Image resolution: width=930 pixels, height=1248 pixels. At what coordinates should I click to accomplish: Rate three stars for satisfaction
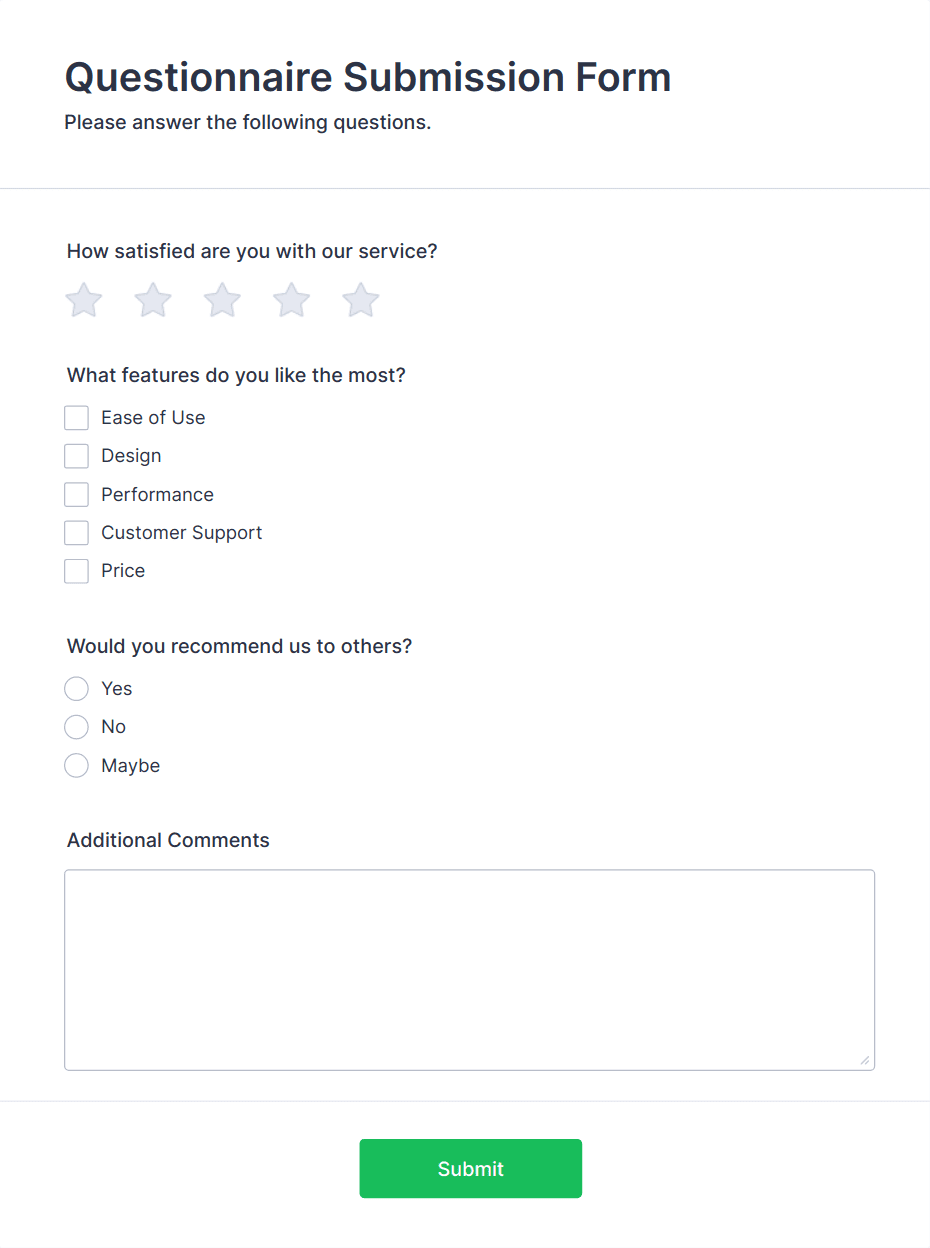pyautogui.click(x=221, y=300)
